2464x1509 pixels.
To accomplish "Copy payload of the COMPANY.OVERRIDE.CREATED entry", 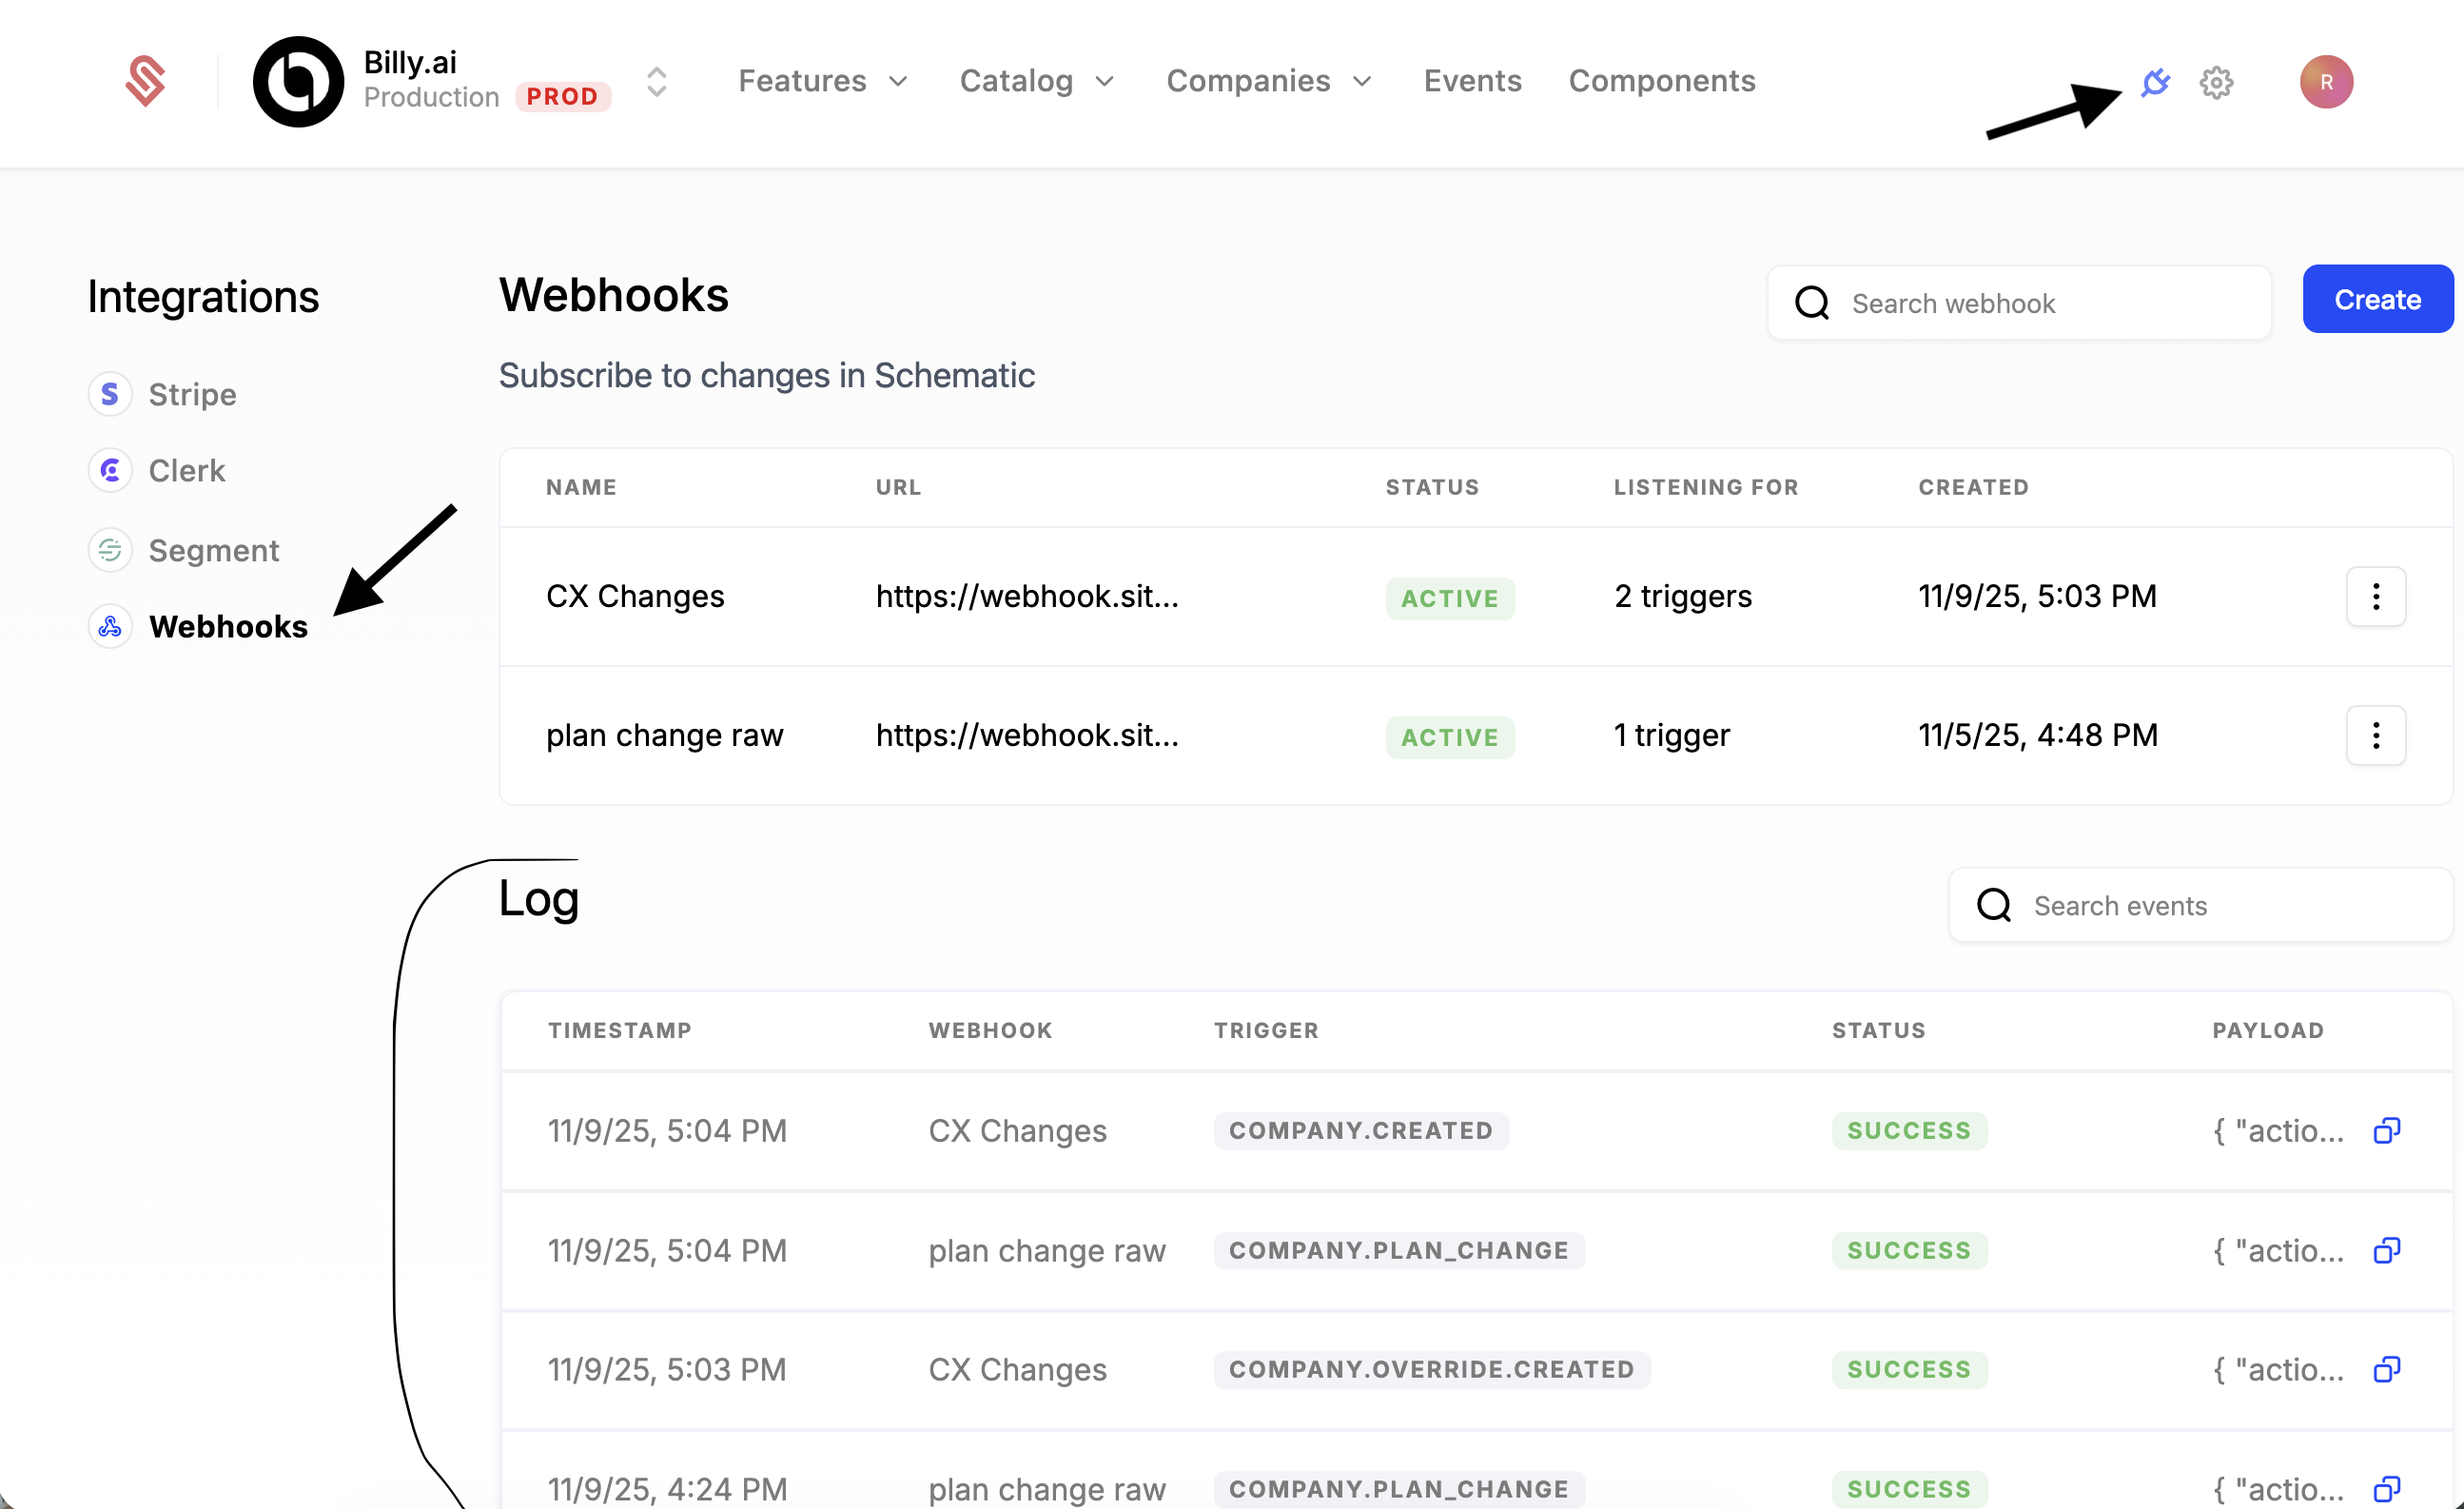I will 2388,1369.
